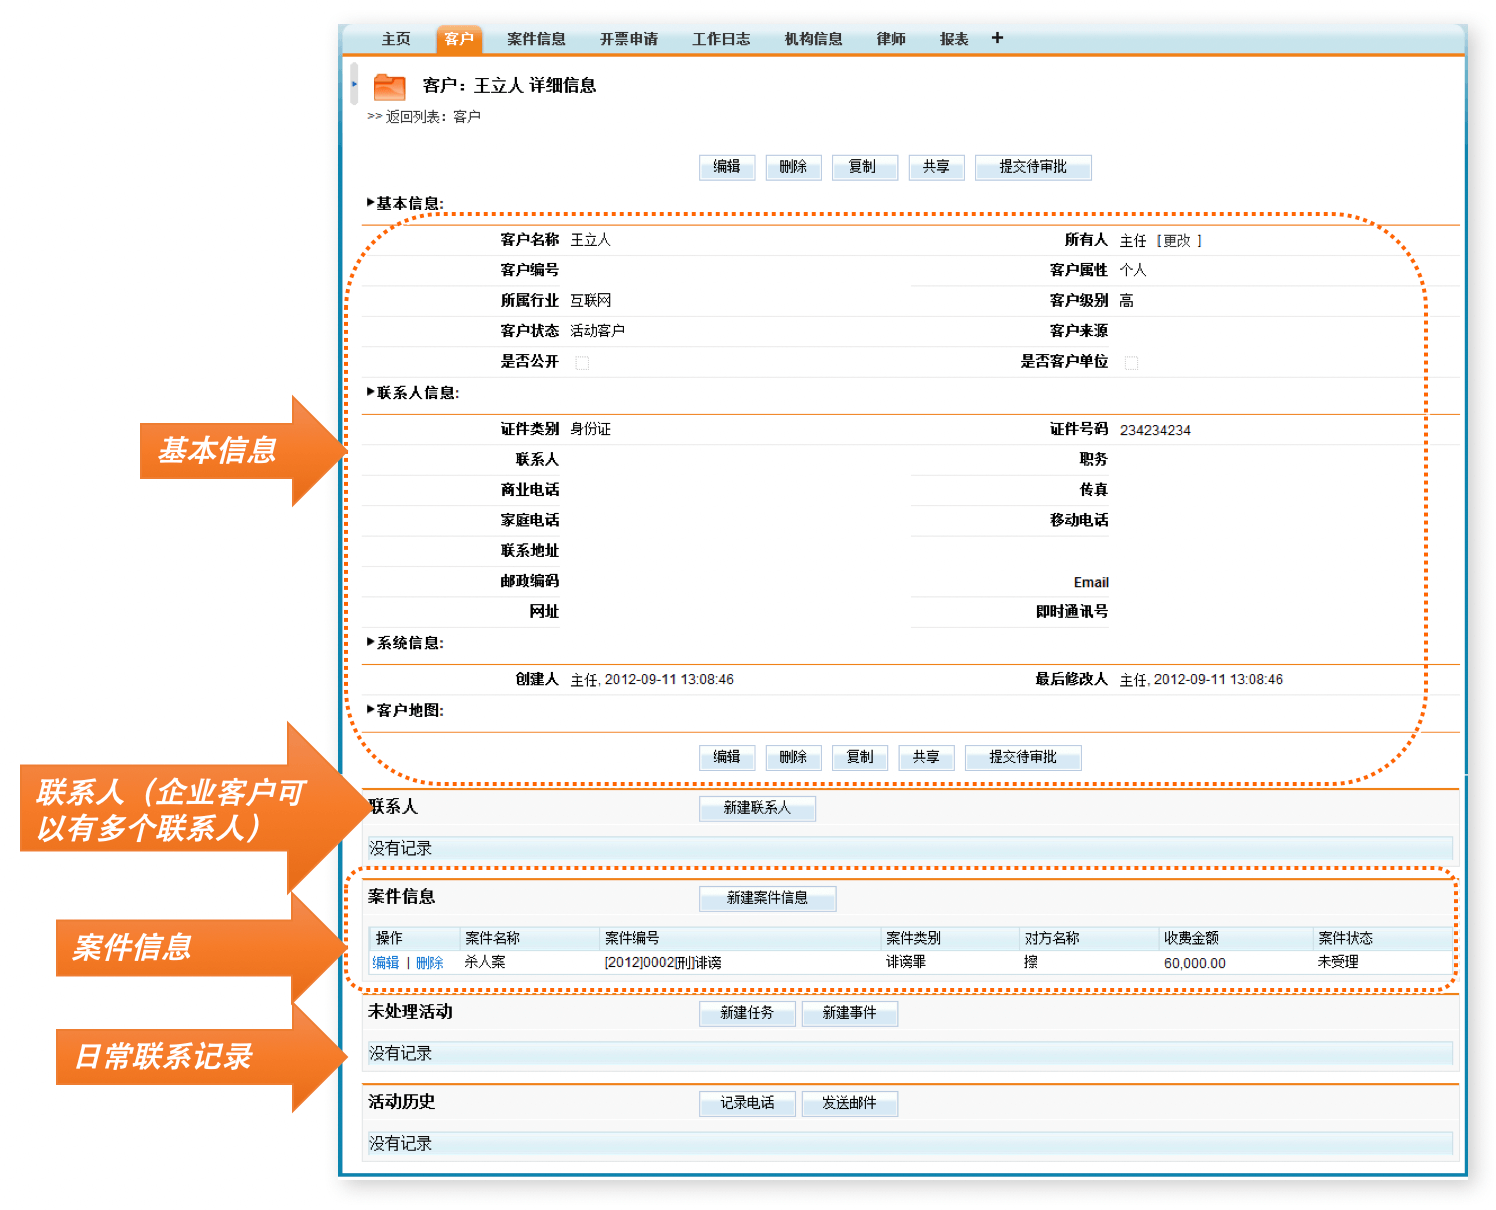Click the top 共享 button
The height and width of the screenshot is (1210, 1496).
click(x=936, y=167)
